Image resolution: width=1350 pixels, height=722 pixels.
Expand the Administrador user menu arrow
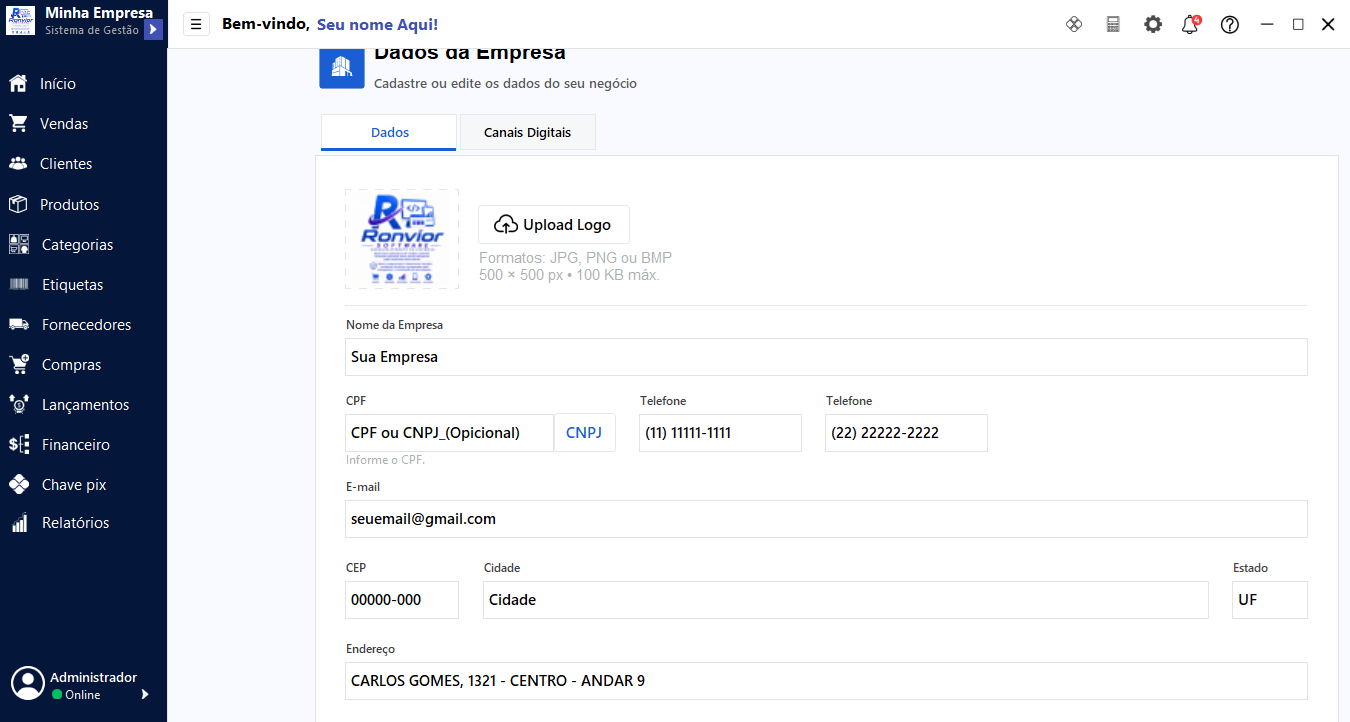point(145,694)
